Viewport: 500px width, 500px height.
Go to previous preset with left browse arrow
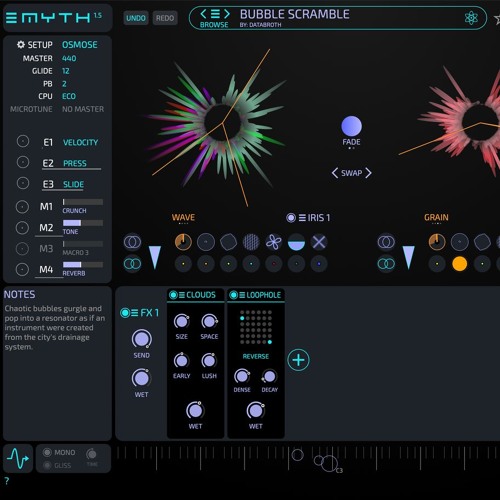tap(203, 14)
